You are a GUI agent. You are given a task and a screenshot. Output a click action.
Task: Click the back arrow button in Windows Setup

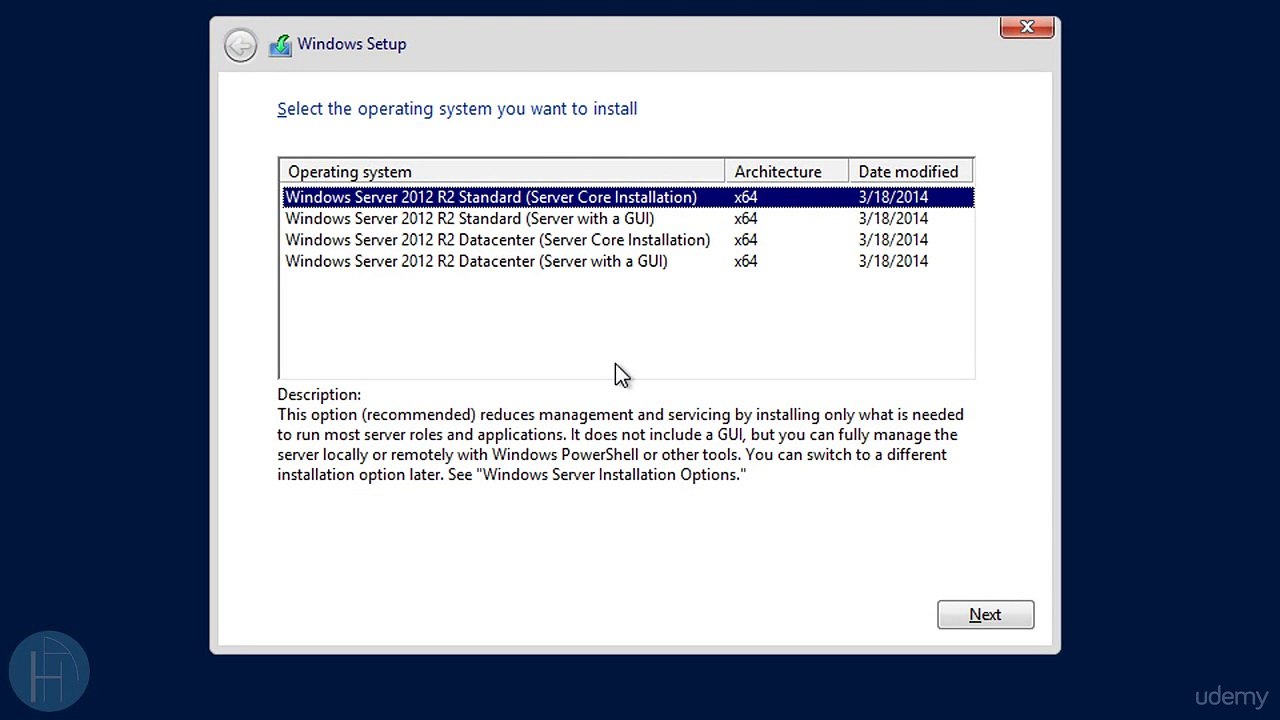pyautogui.click(x=240, y=45)
